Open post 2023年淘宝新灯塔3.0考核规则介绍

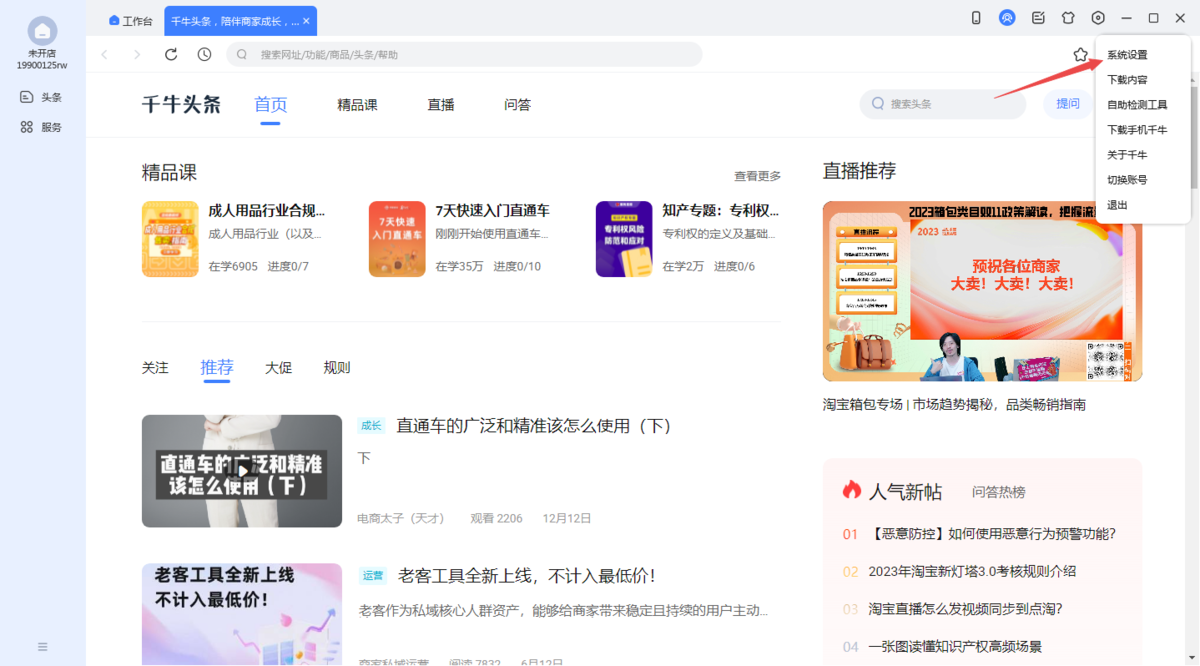pyautogui.click(x=972, y=572)
